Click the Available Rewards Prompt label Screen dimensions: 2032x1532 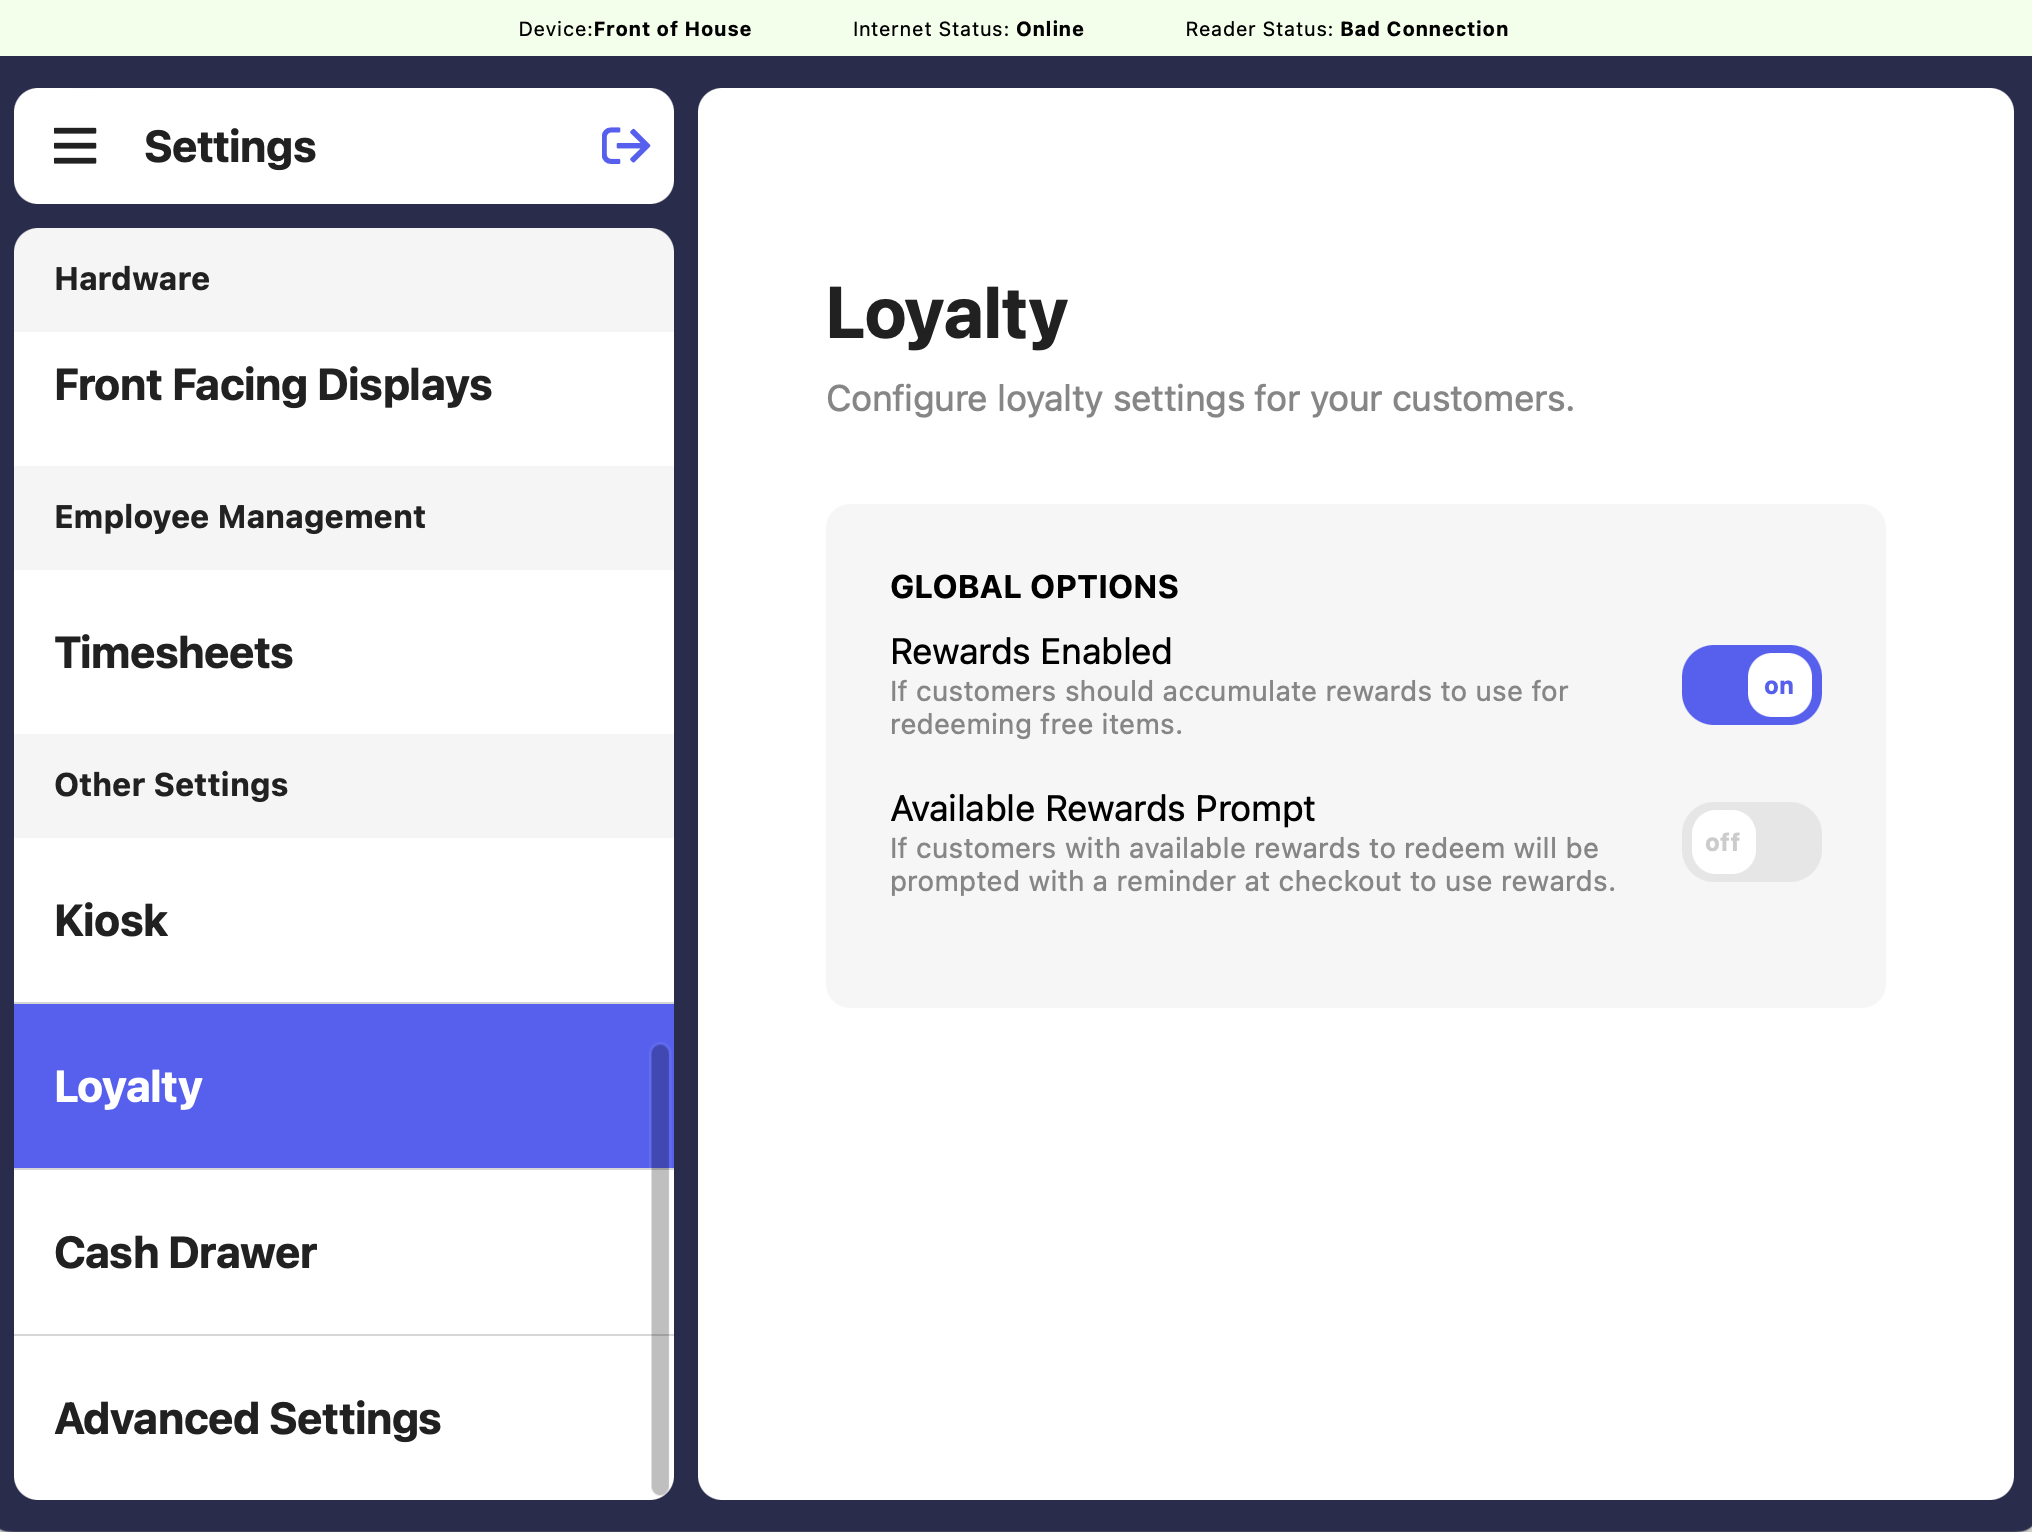1102,809
